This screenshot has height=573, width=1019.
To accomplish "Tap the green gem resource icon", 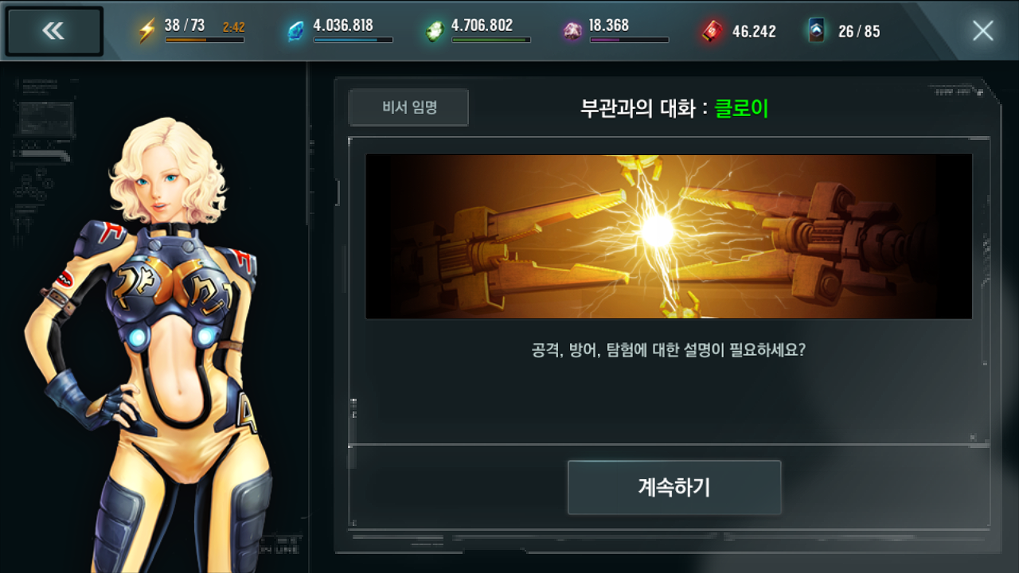I will pos(434,31).
